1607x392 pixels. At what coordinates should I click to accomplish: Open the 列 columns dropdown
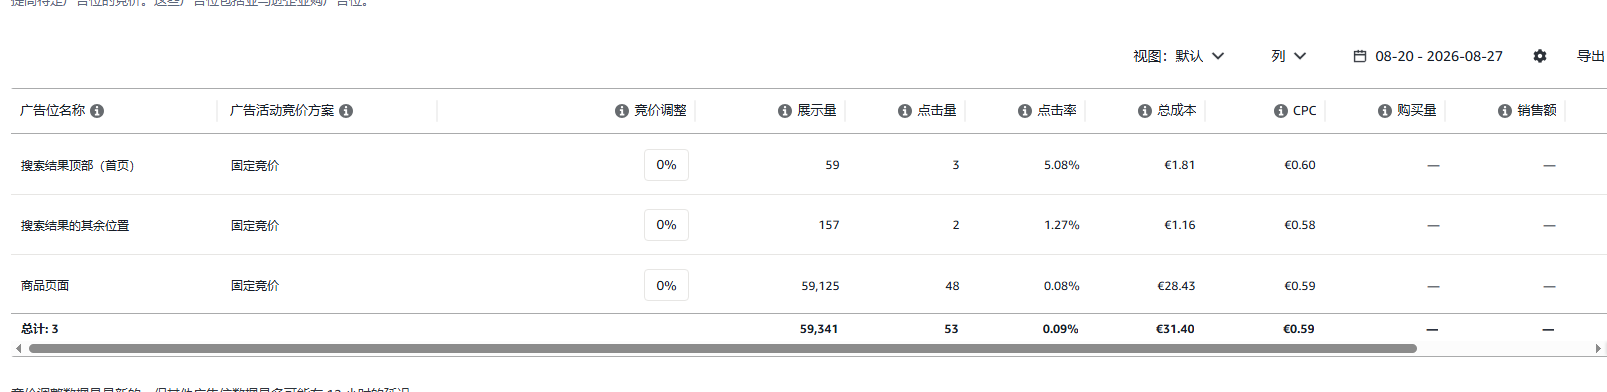(1289, 56)
